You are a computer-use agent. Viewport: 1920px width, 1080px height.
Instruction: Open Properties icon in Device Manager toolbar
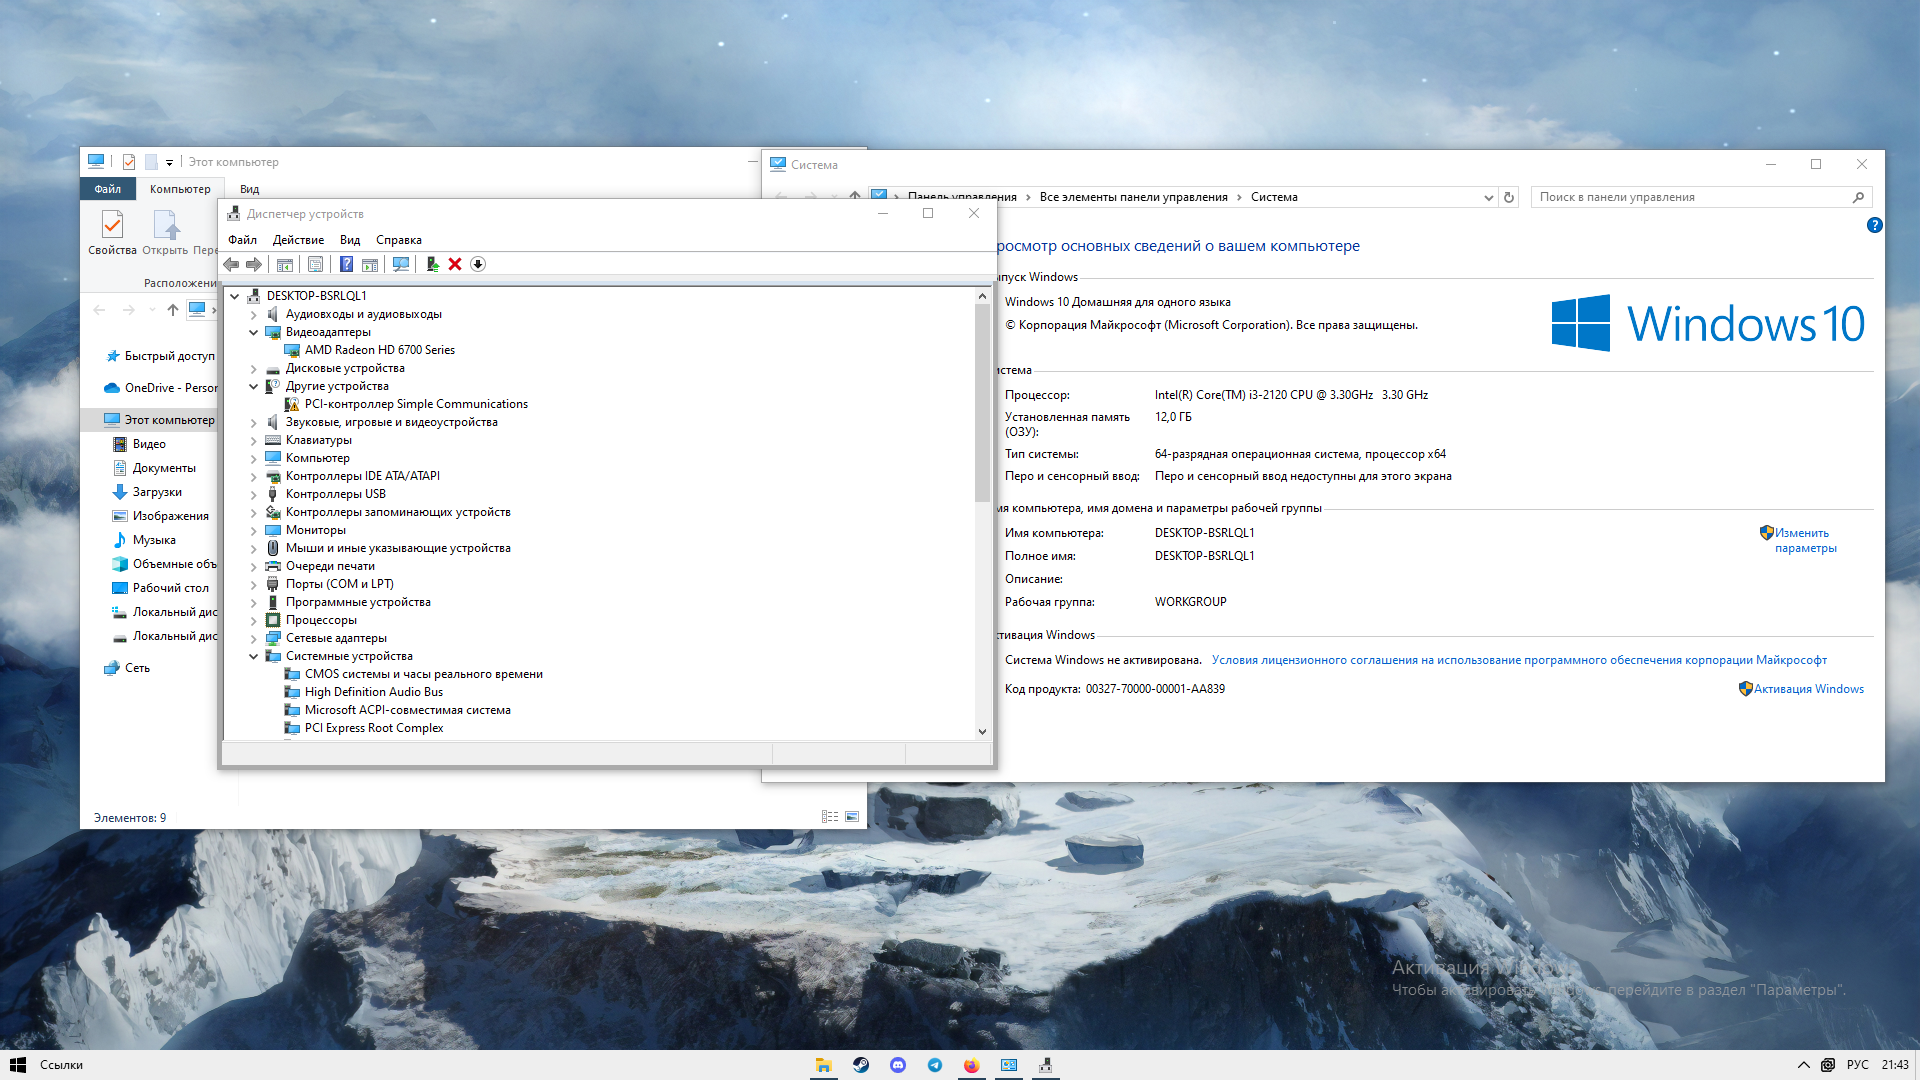[315, 264]
